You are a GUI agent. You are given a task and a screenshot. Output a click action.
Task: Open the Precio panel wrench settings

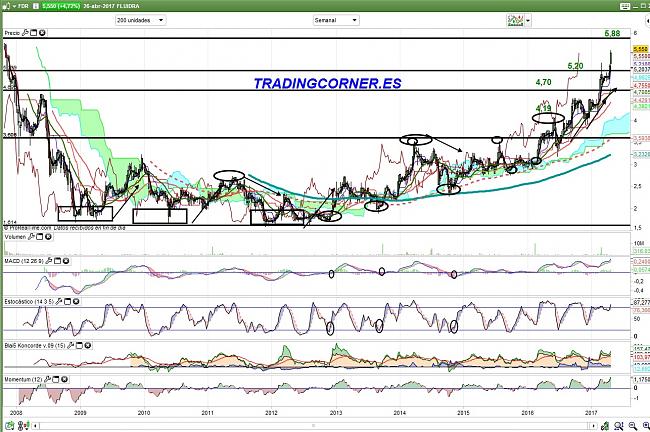tap(25, 33)
